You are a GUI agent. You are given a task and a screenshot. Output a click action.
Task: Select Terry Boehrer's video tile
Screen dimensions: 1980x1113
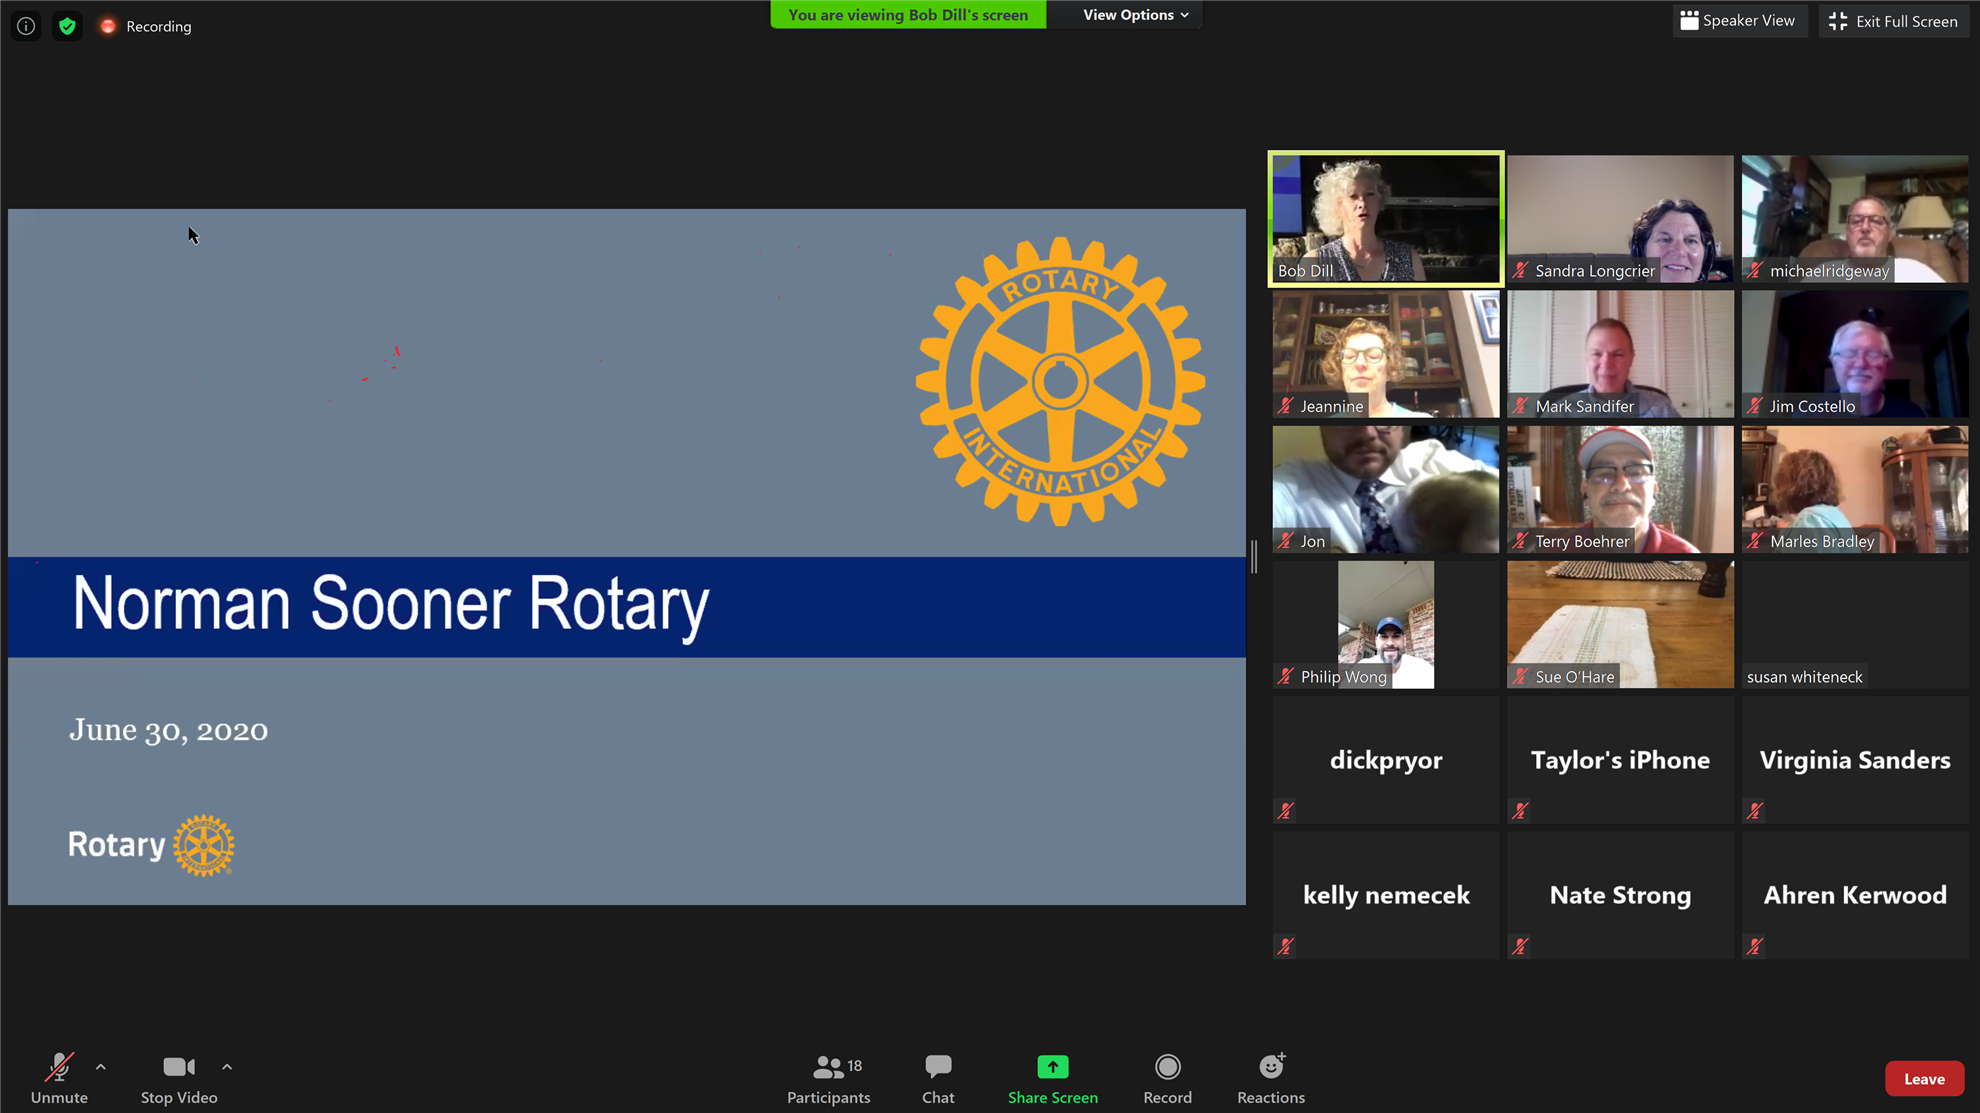[x=1620, y=489]
